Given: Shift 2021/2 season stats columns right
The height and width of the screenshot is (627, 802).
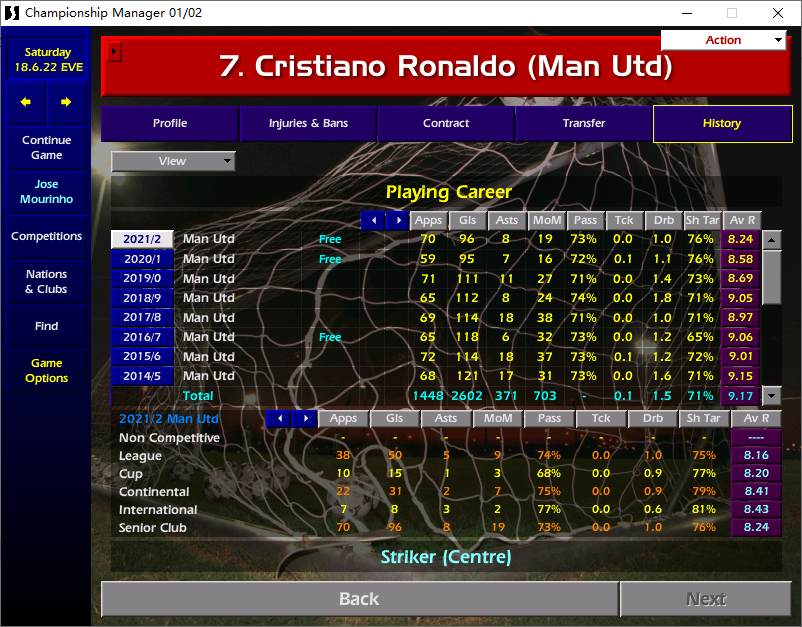Looking at the screenshot, I should pyautogui.click(x=305, y=418).
